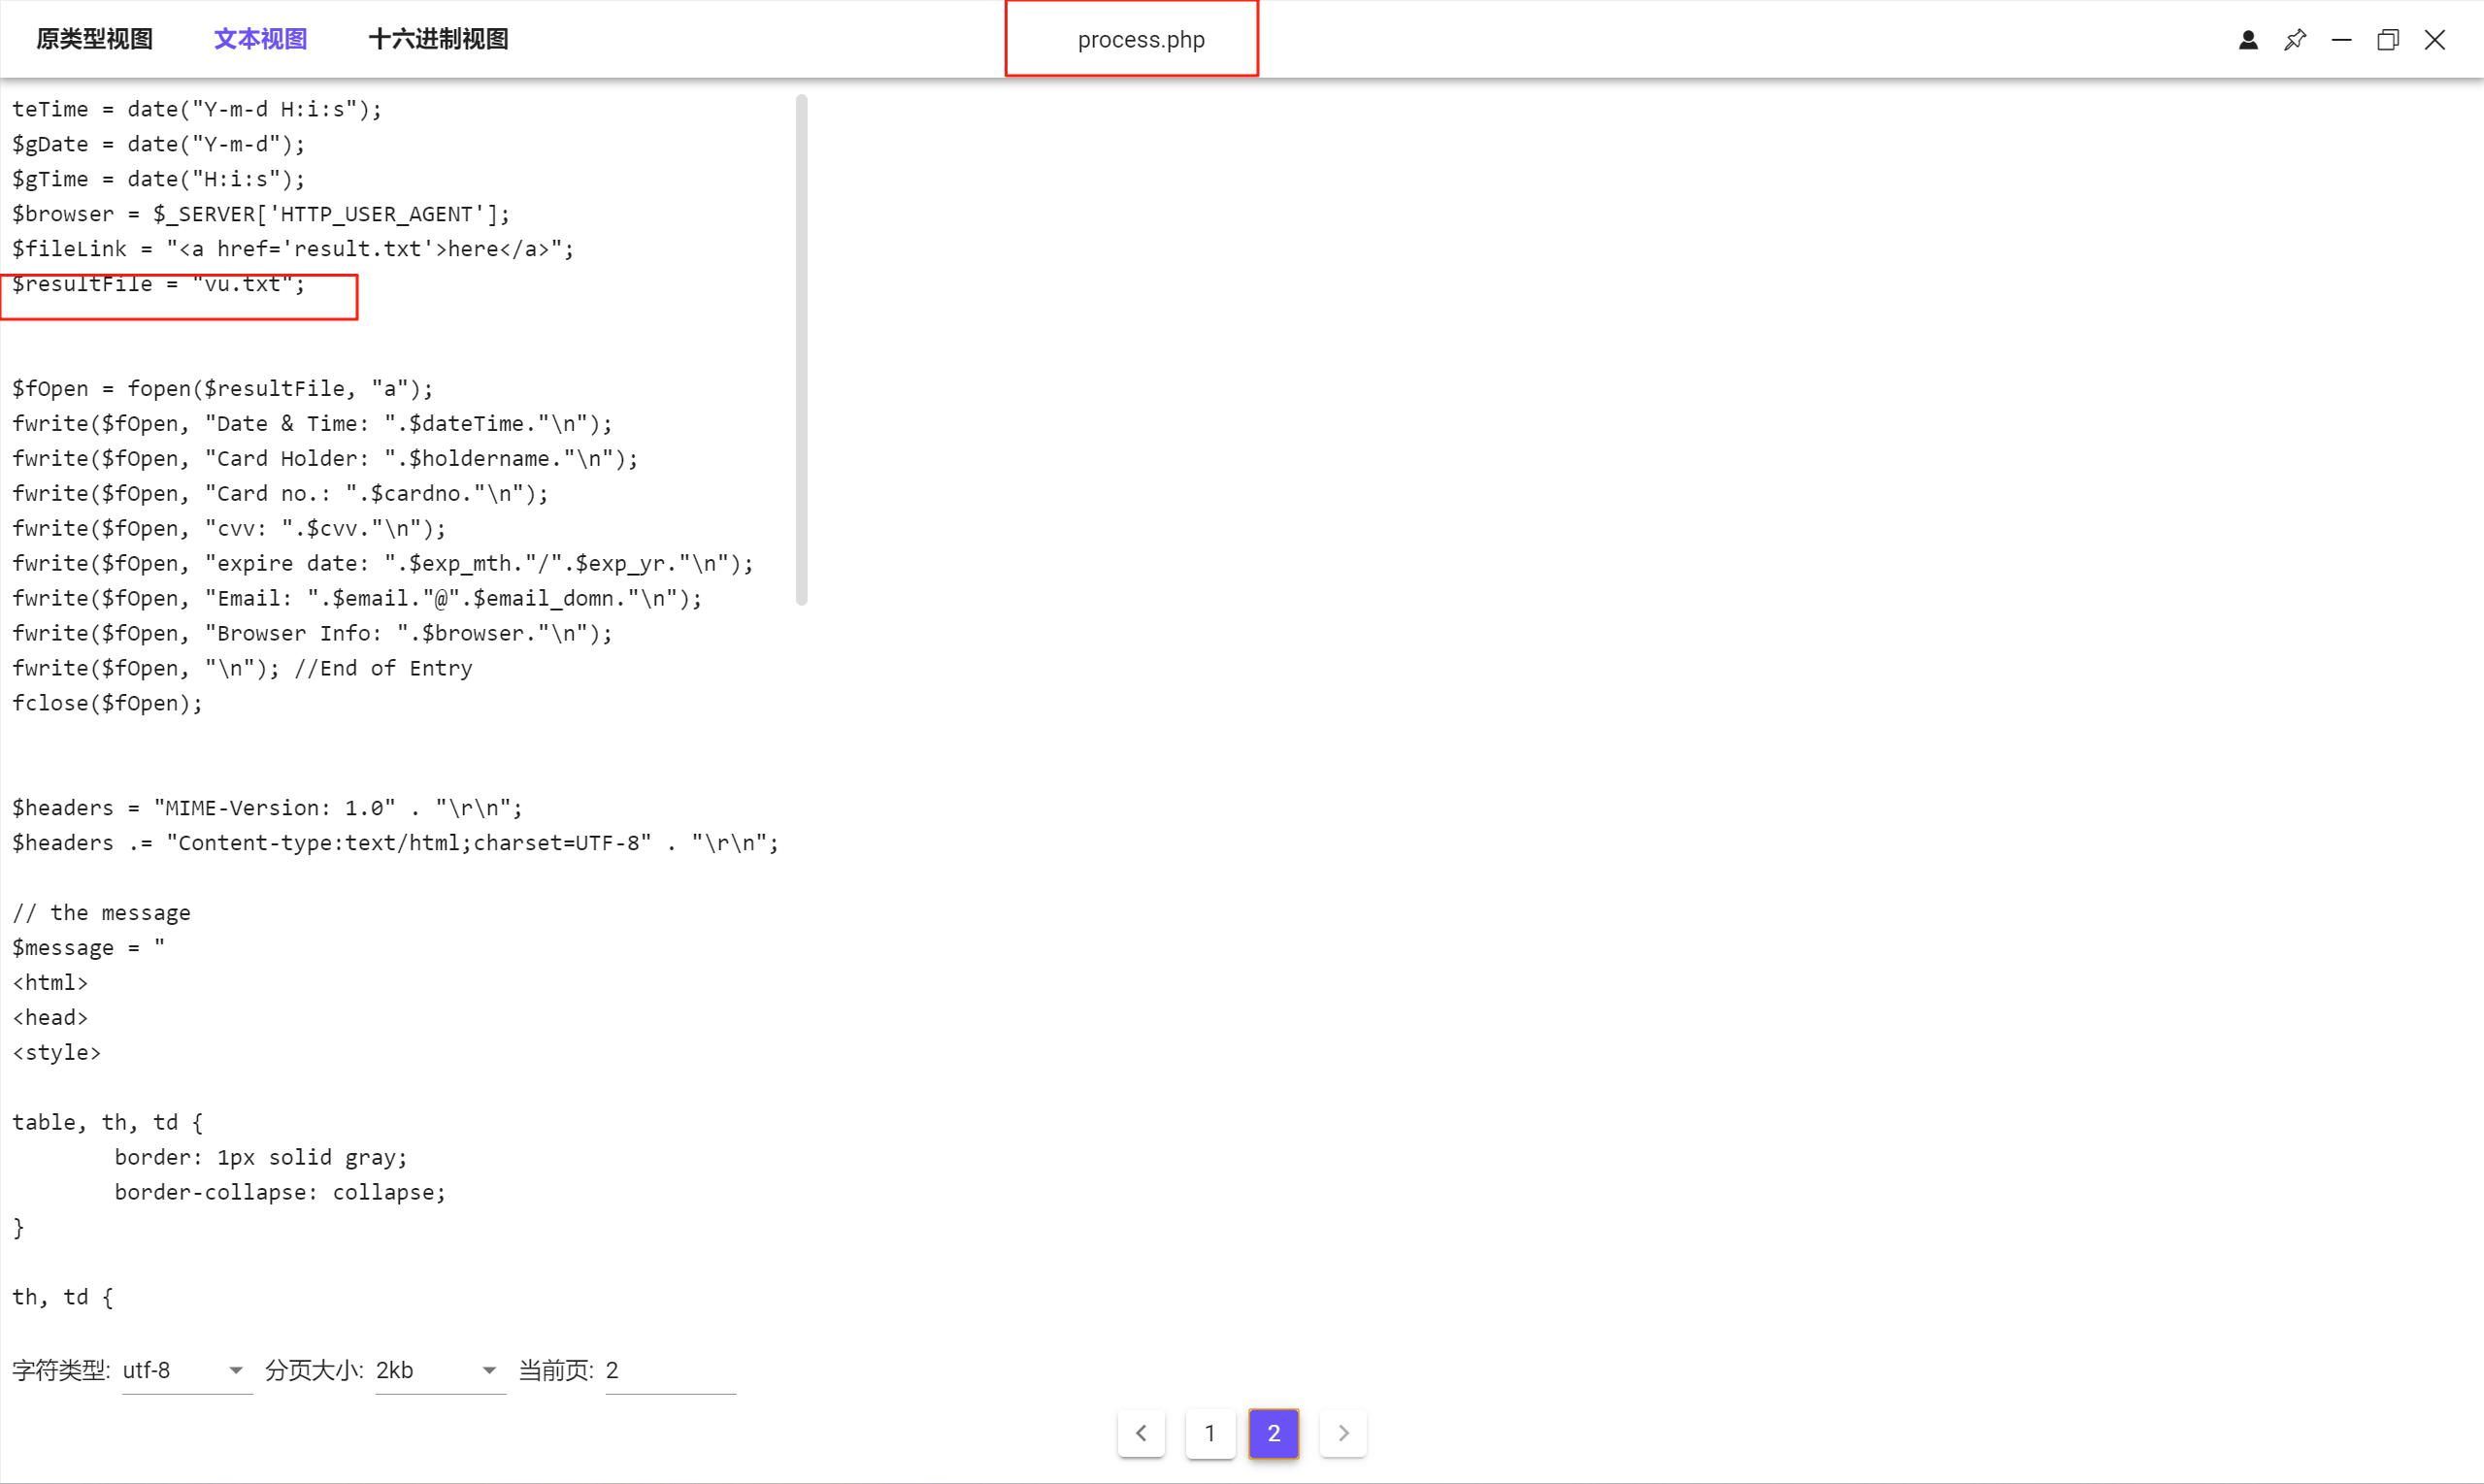Click the text view vertical scrollbar

click(801, 350)
